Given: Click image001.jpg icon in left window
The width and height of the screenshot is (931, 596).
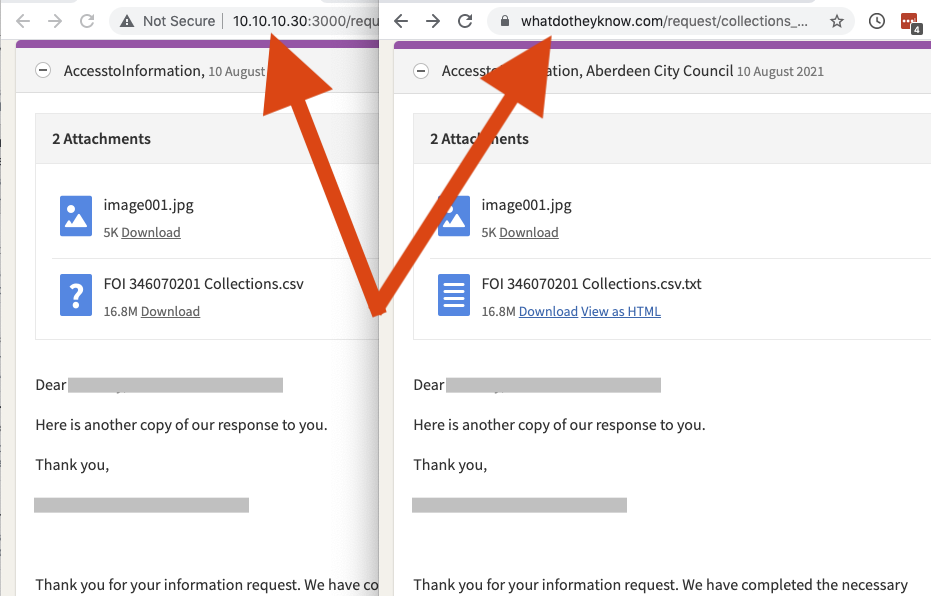Looking at the screenshot, I should tap(76, 216).
